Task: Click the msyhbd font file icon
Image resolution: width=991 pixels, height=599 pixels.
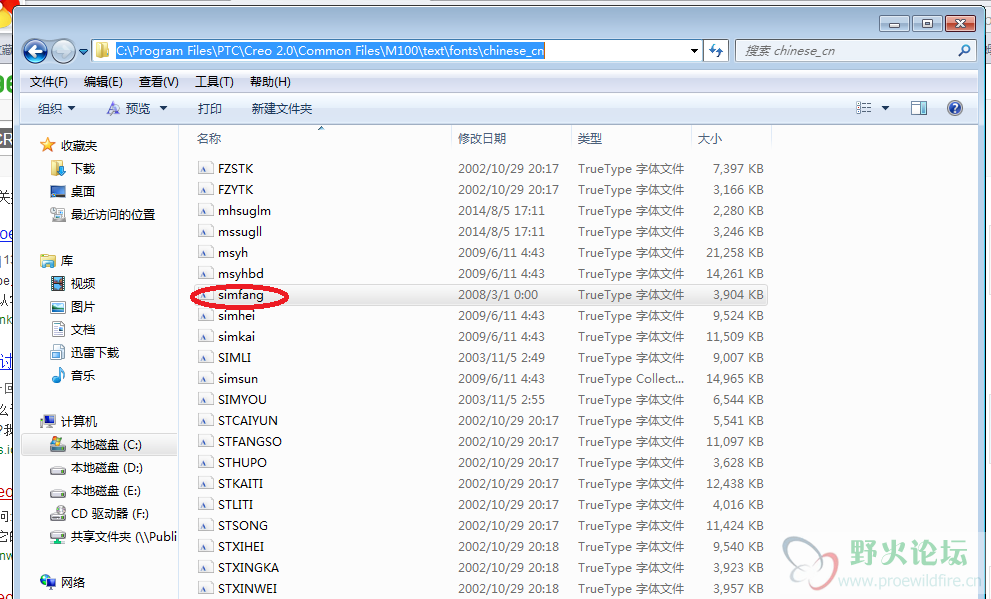Action: tap(205, 273)
